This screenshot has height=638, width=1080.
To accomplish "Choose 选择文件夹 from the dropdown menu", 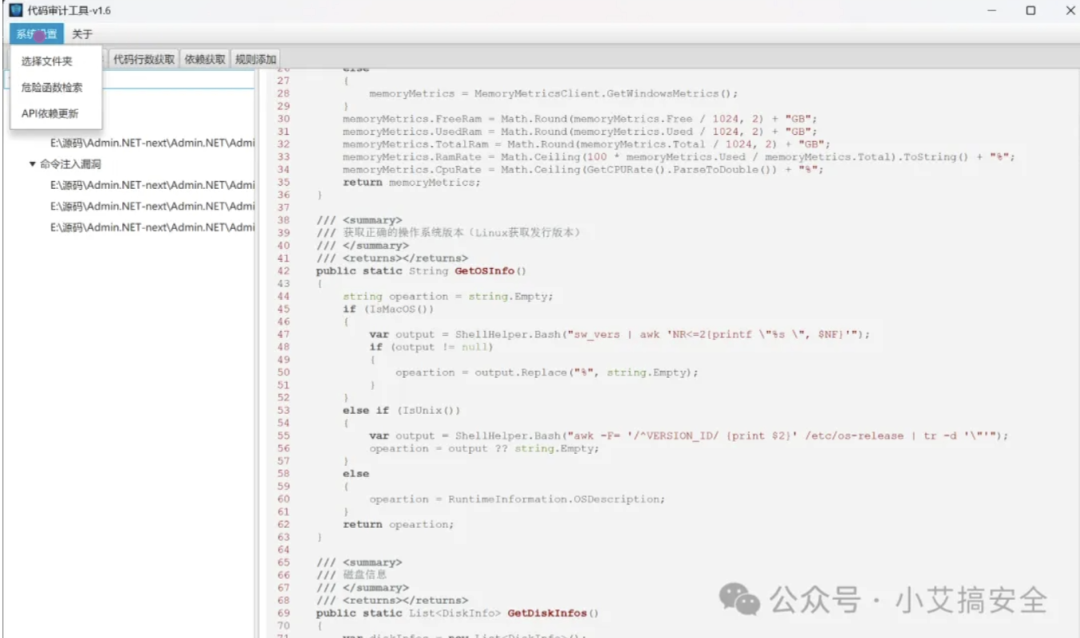I will click(x=47, y=61).
